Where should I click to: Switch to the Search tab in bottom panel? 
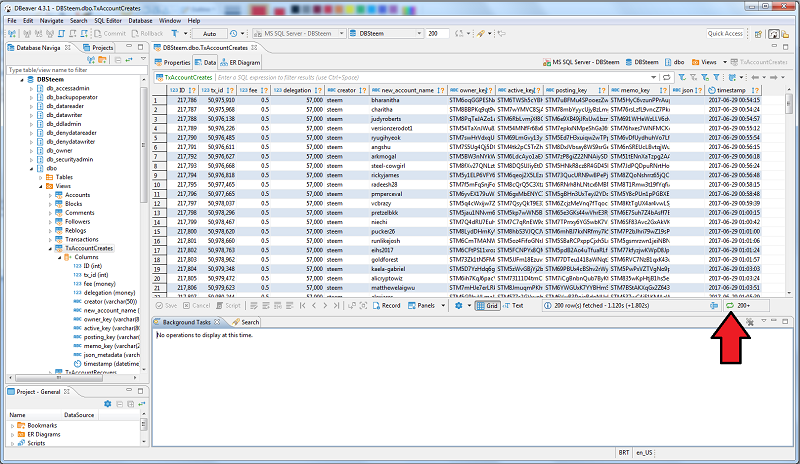click(x=245, y=322)
